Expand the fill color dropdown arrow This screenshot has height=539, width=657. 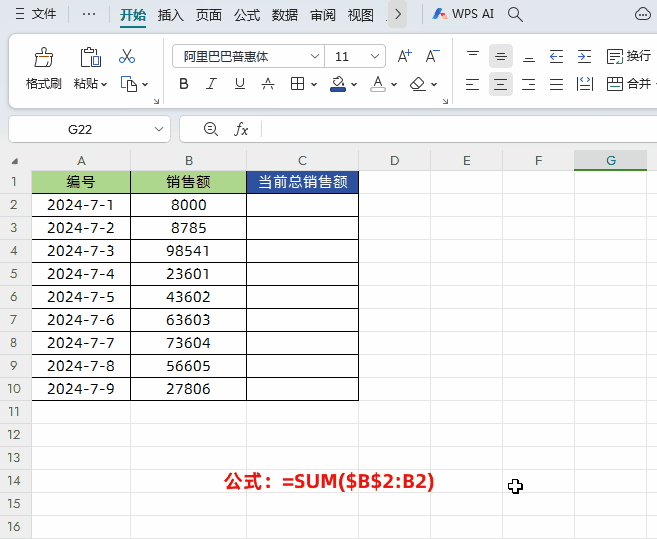(x=354, y=84)
